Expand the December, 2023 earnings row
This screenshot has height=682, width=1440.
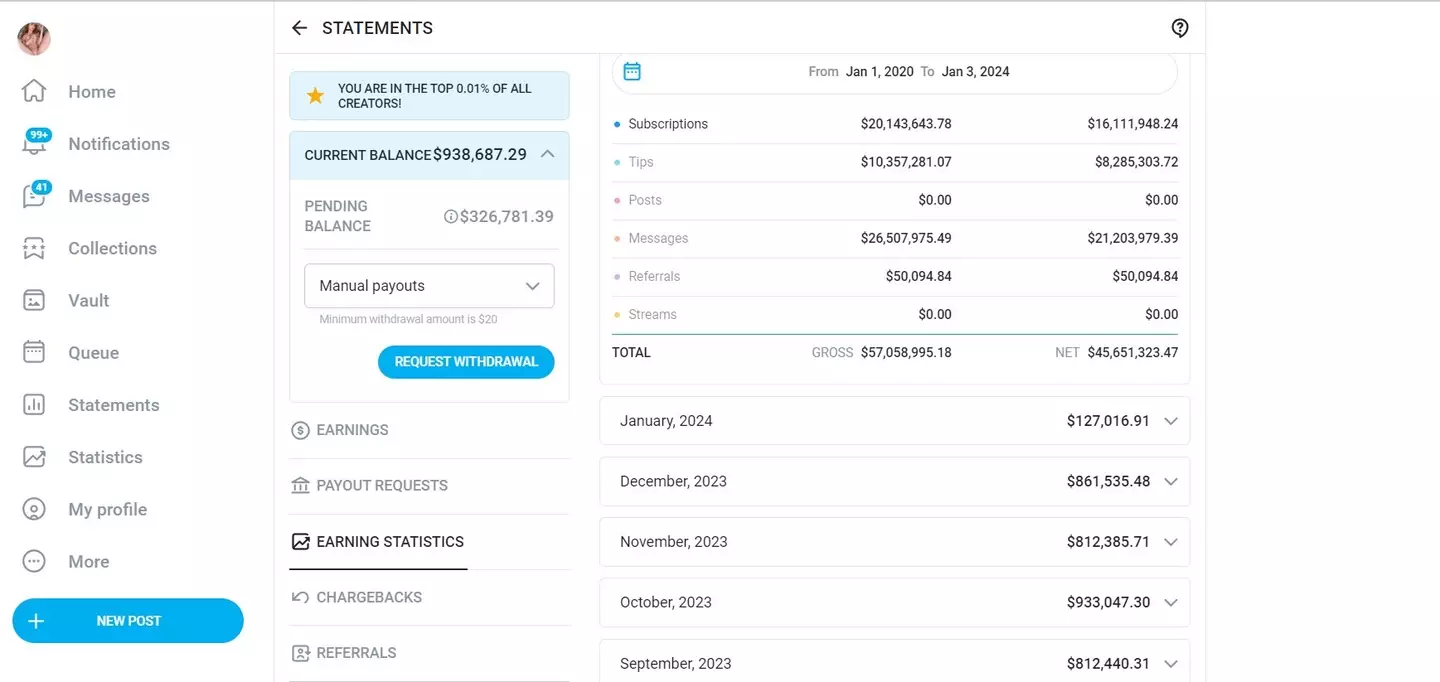tap(1171, 481)
